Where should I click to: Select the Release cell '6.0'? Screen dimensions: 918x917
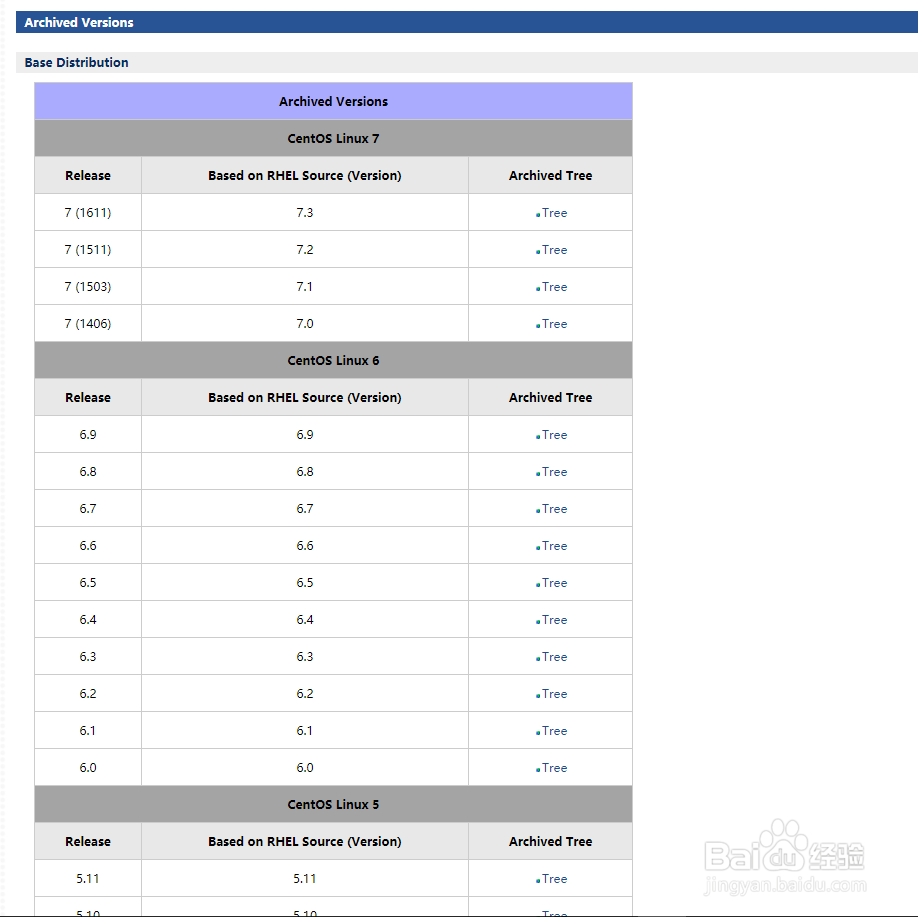pos(88,767)
